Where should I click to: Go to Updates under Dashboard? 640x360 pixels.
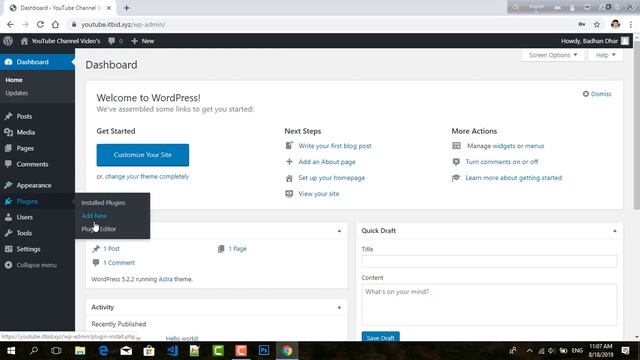point(17,93)
